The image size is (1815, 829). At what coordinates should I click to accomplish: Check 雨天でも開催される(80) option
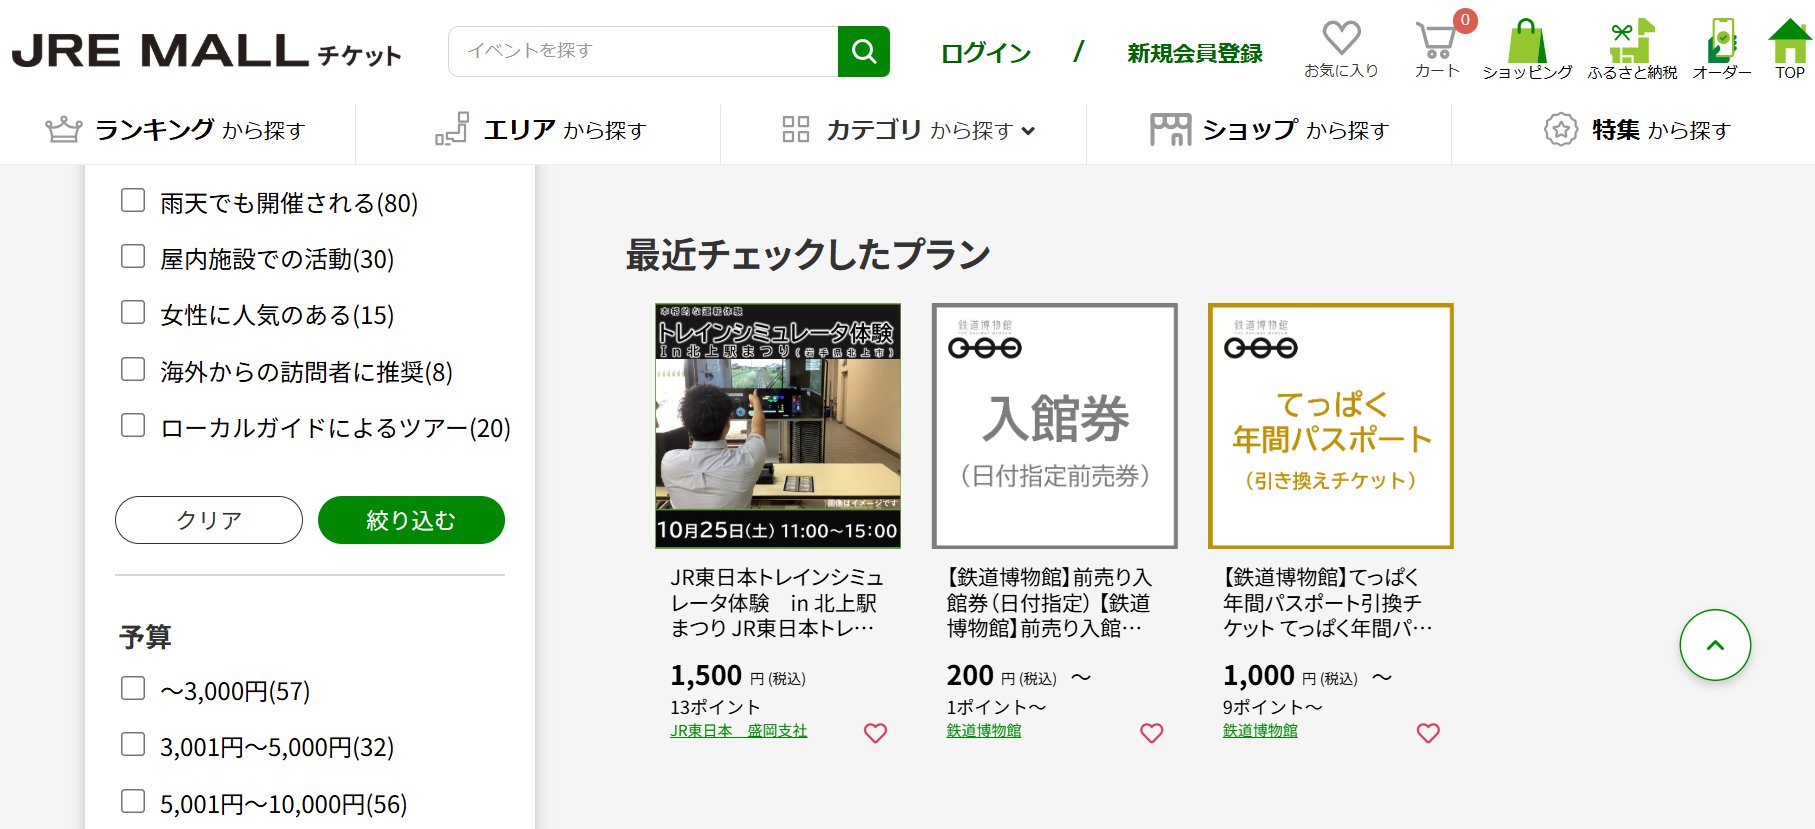pos(133,200)
